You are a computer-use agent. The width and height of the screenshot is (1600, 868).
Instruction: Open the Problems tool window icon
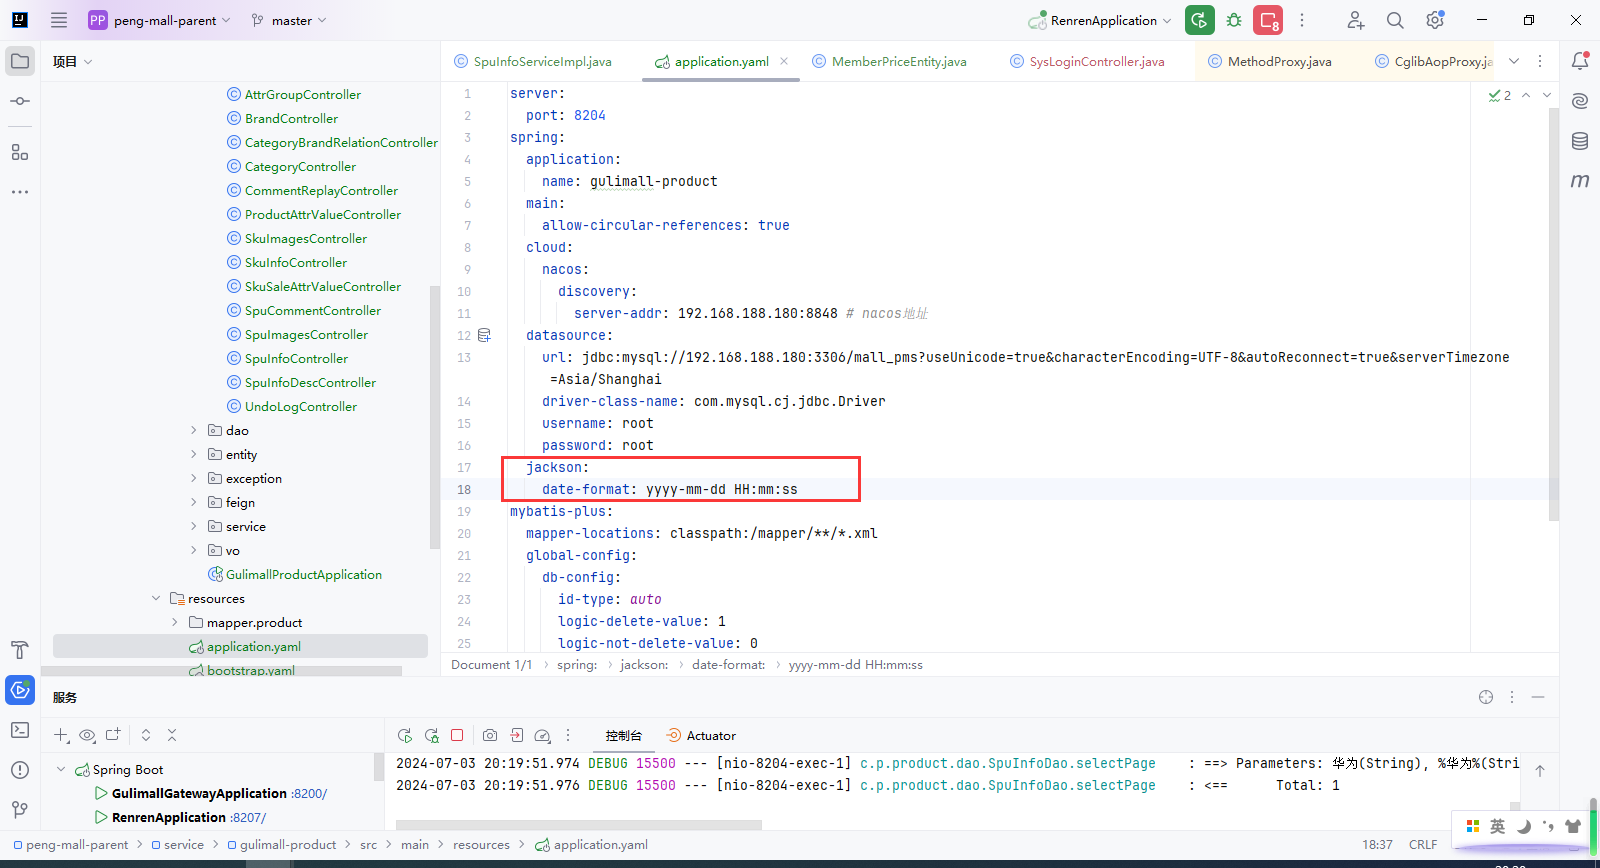pyautogui.click(x=20, y=770)
